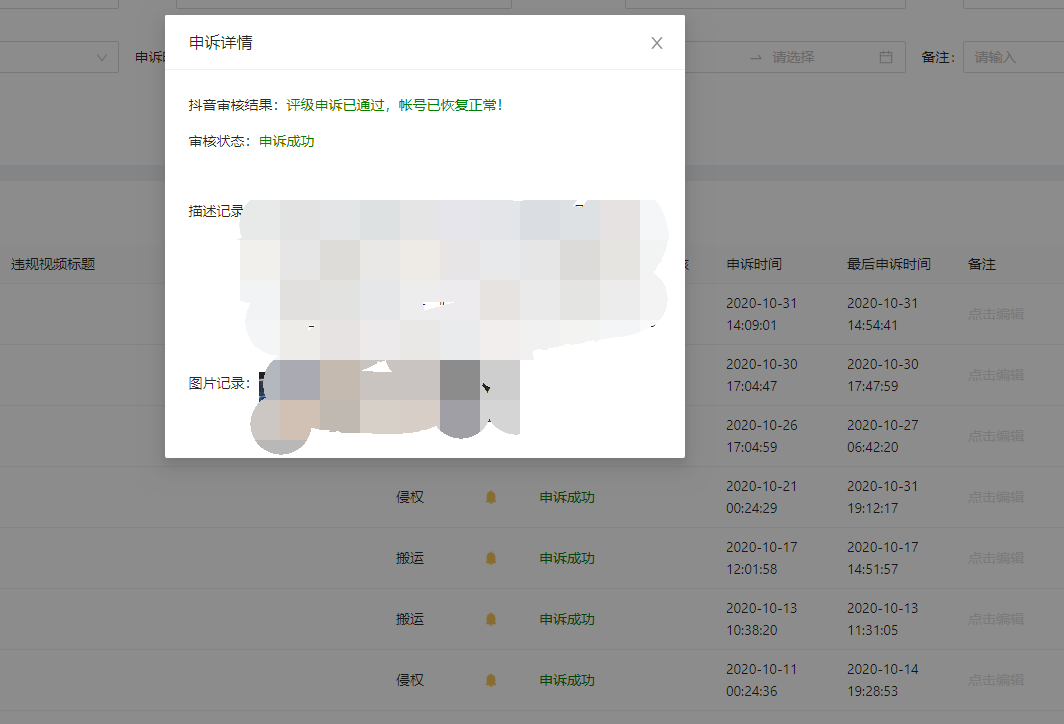The width and height of the screenshot is (1064, 724).
Task: Click 点击编辑 for 2020-10-21 00:24:29 row
Action: click(995, 497)
